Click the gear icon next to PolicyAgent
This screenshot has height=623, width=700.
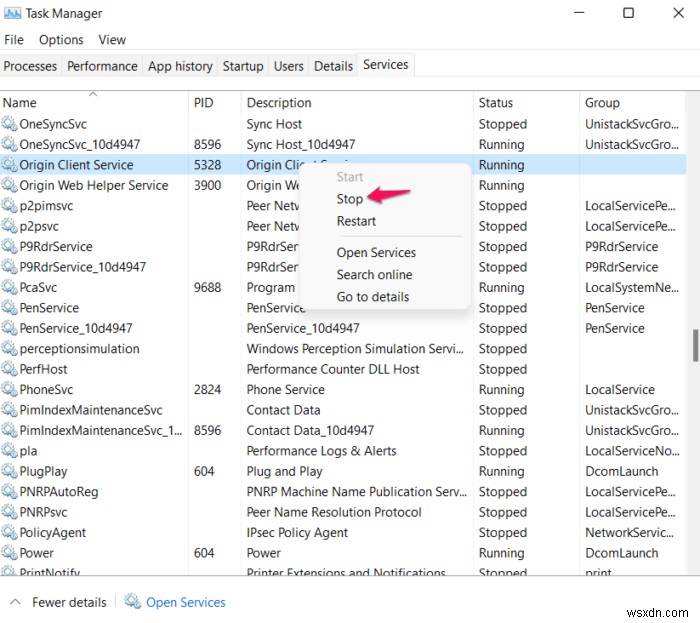9,533
